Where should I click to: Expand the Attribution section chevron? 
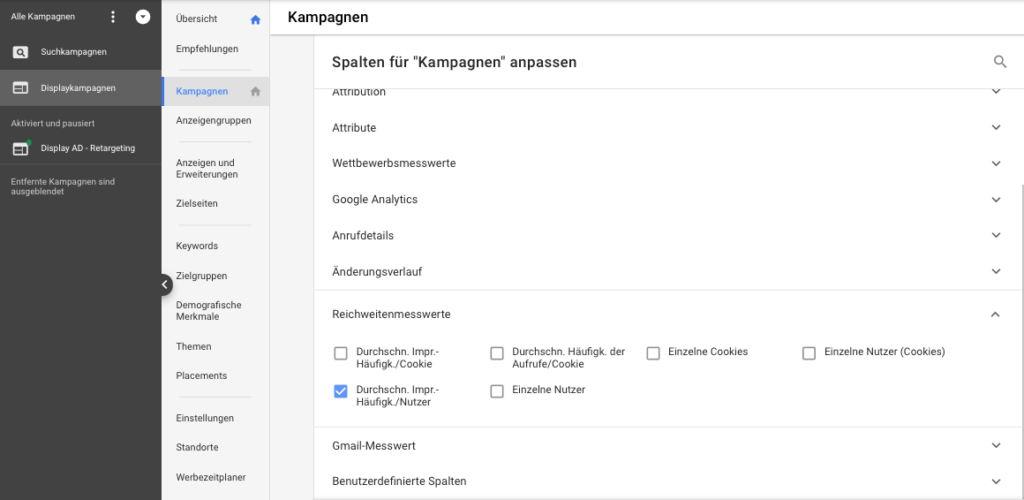pos(996,92)
